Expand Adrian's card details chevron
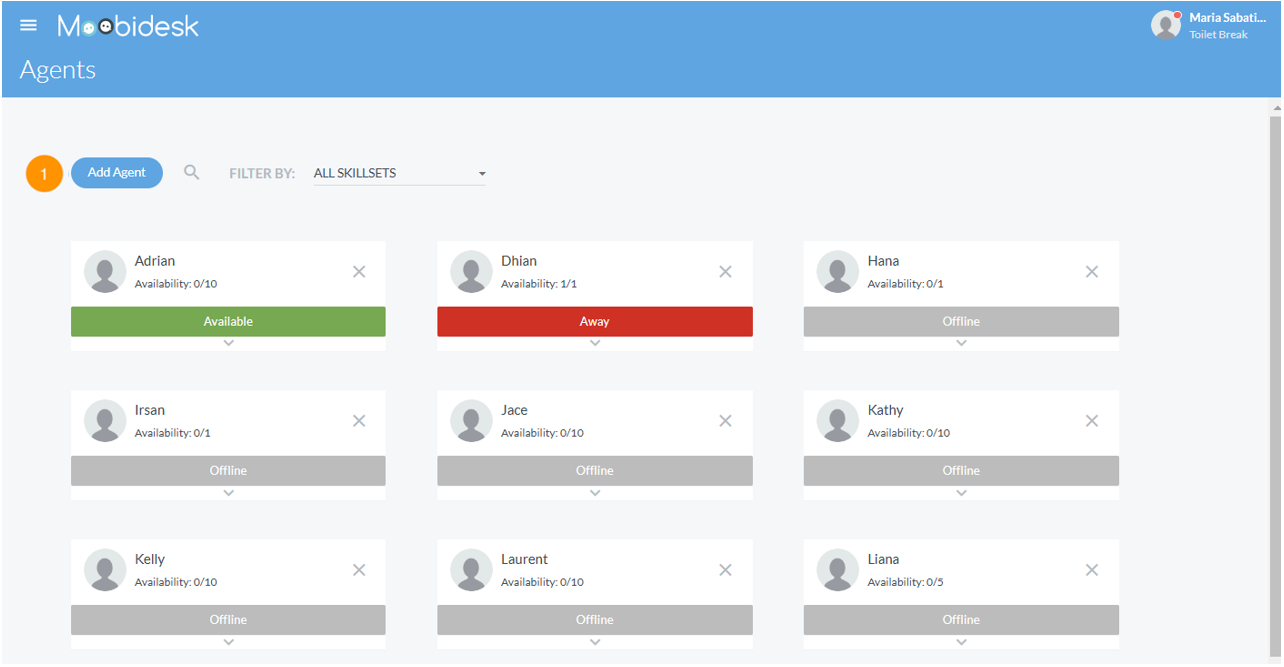The height and width of the screenshot is (667, 1284). 228,343
